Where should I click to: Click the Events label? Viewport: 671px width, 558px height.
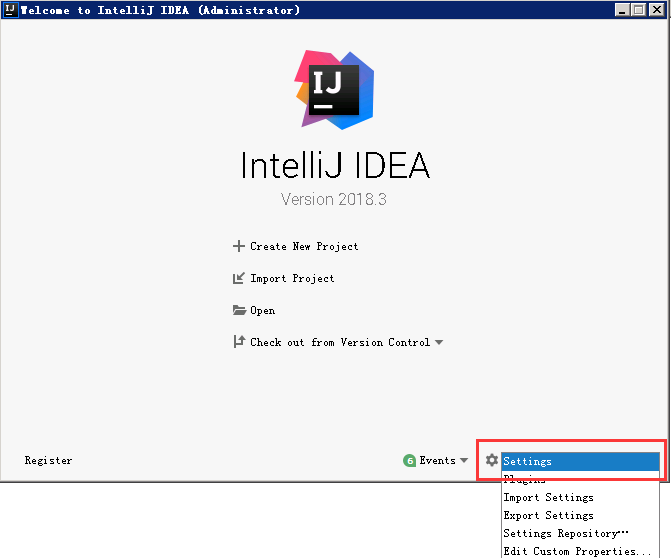[x=437, y=460]
